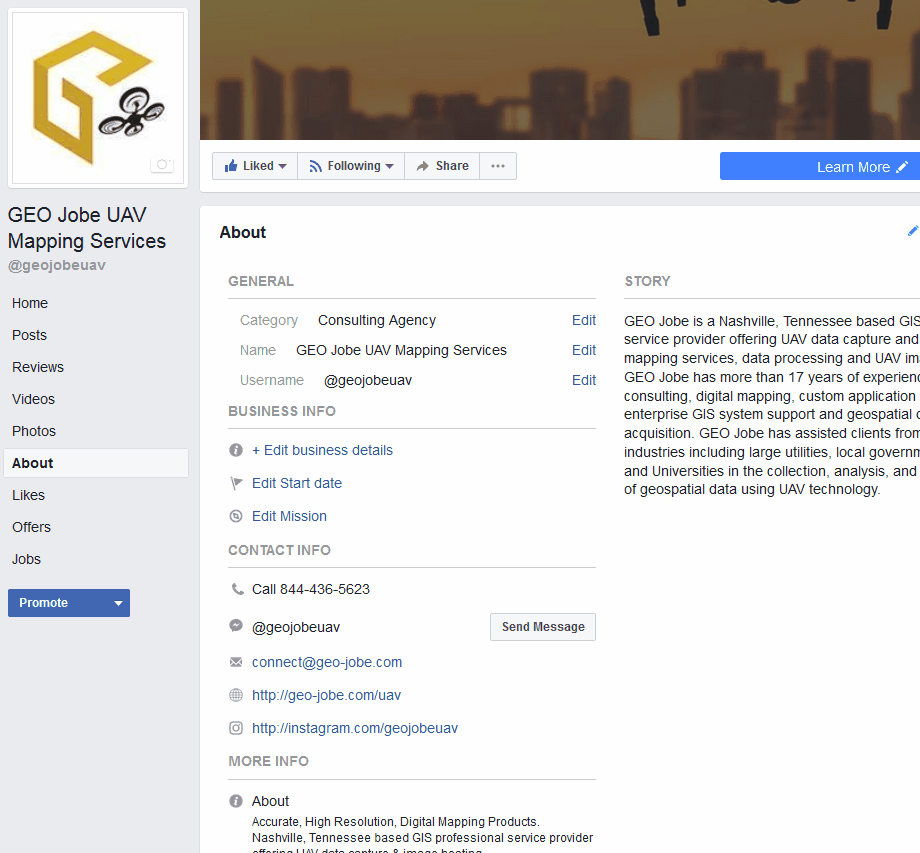Screen dimensions: 920x853
Task: Click the camera icon on profile picture
Action: [162, 165]
